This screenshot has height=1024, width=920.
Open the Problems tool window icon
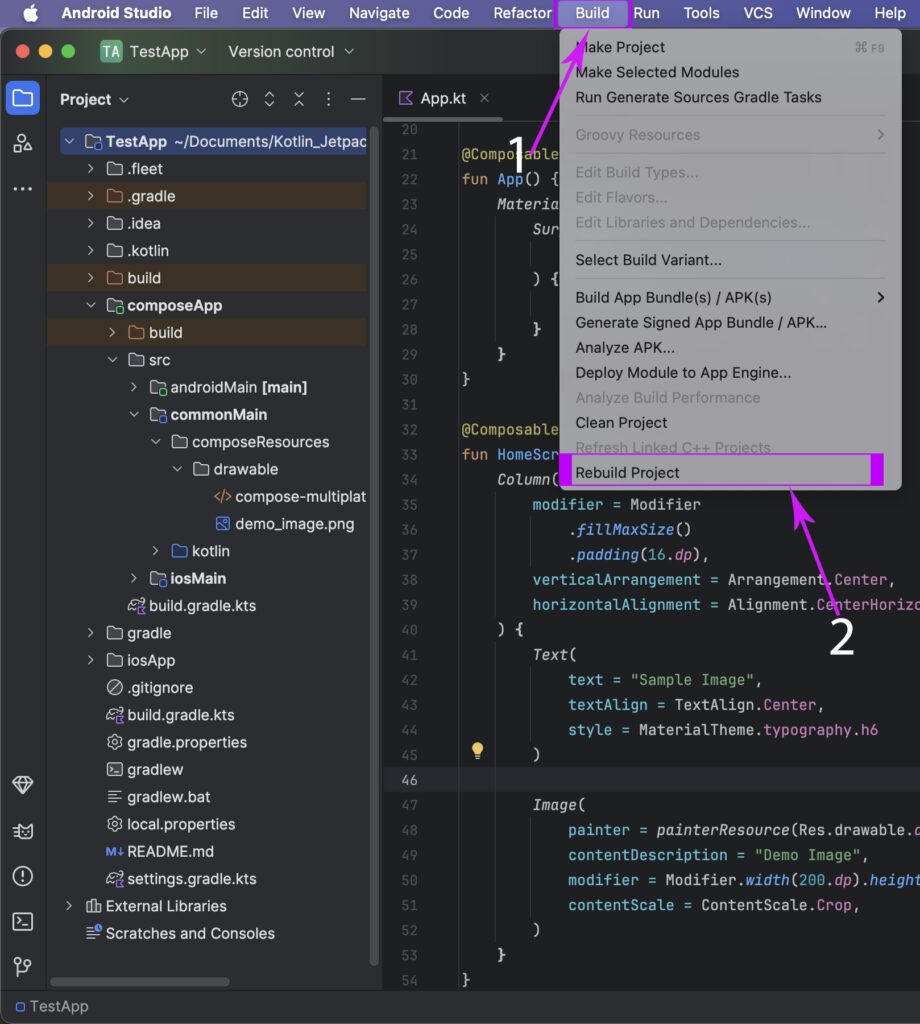pyautogui.click(x=22, y=876)
